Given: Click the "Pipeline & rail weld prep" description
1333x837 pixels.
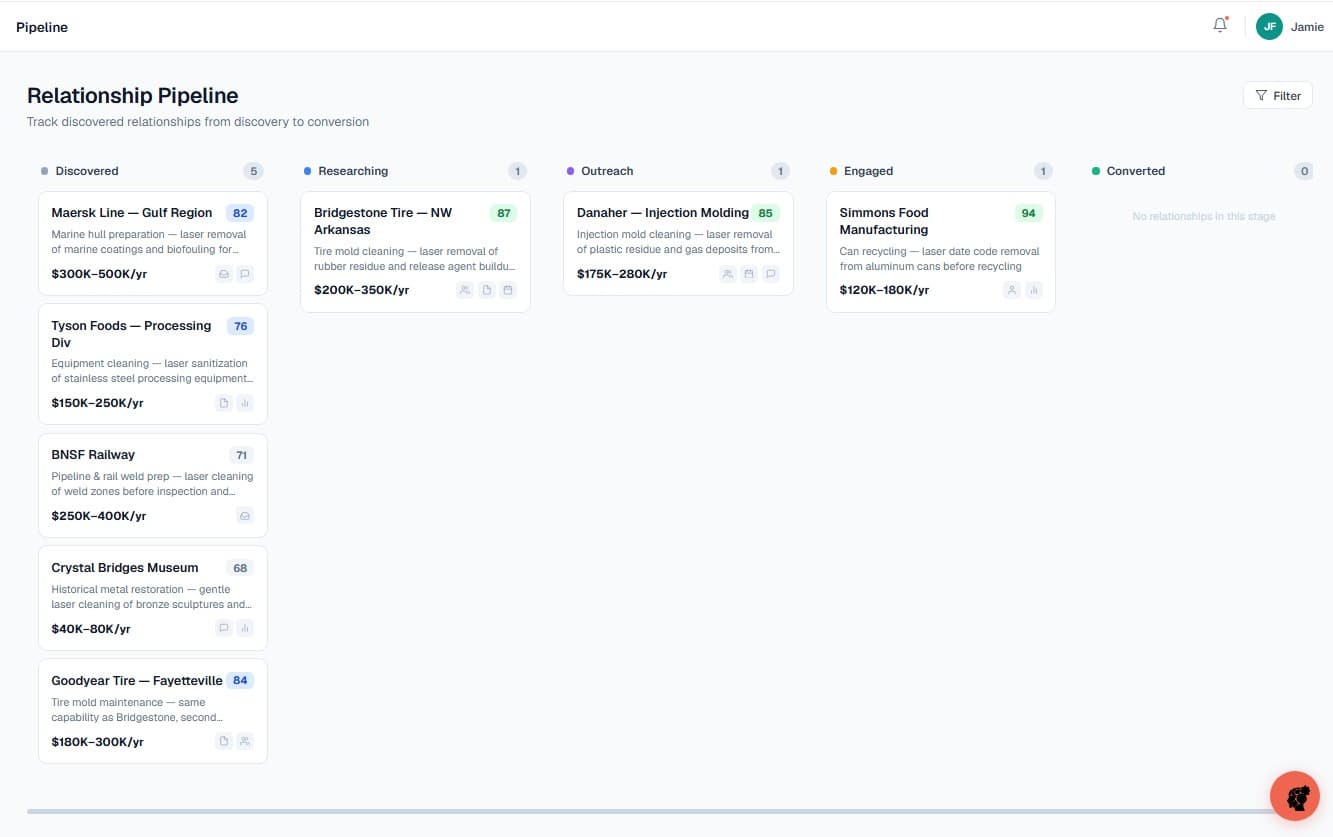Looking at the screenshot, I should 152,484.
